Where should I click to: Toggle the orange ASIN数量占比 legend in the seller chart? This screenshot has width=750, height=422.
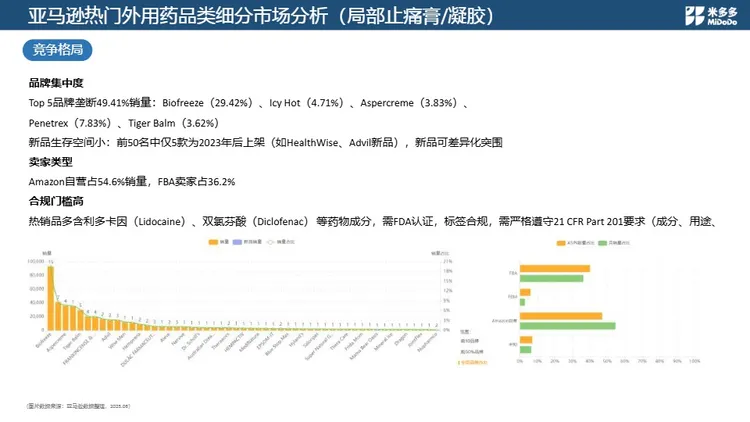[x=575, y=243]
